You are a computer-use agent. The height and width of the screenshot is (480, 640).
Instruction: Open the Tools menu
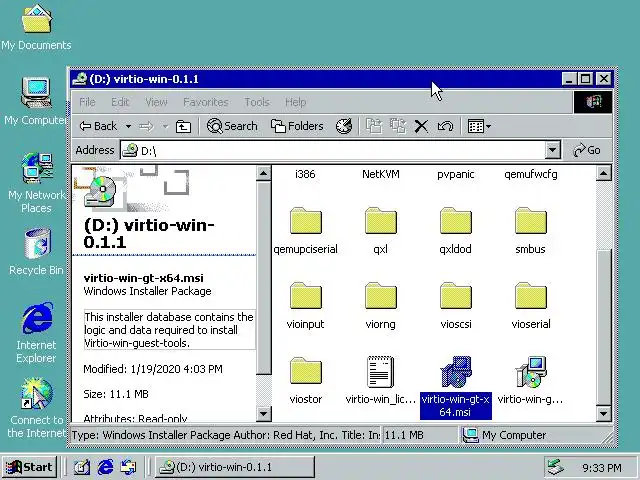click(257, 102)
